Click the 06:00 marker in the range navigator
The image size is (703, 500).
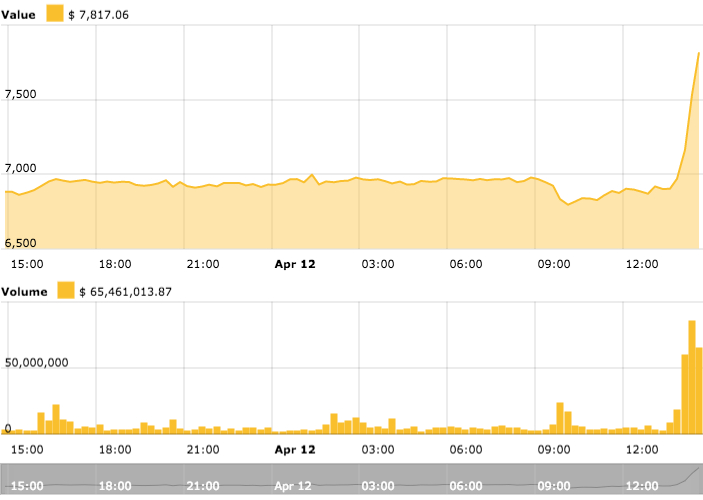point(466,486)
